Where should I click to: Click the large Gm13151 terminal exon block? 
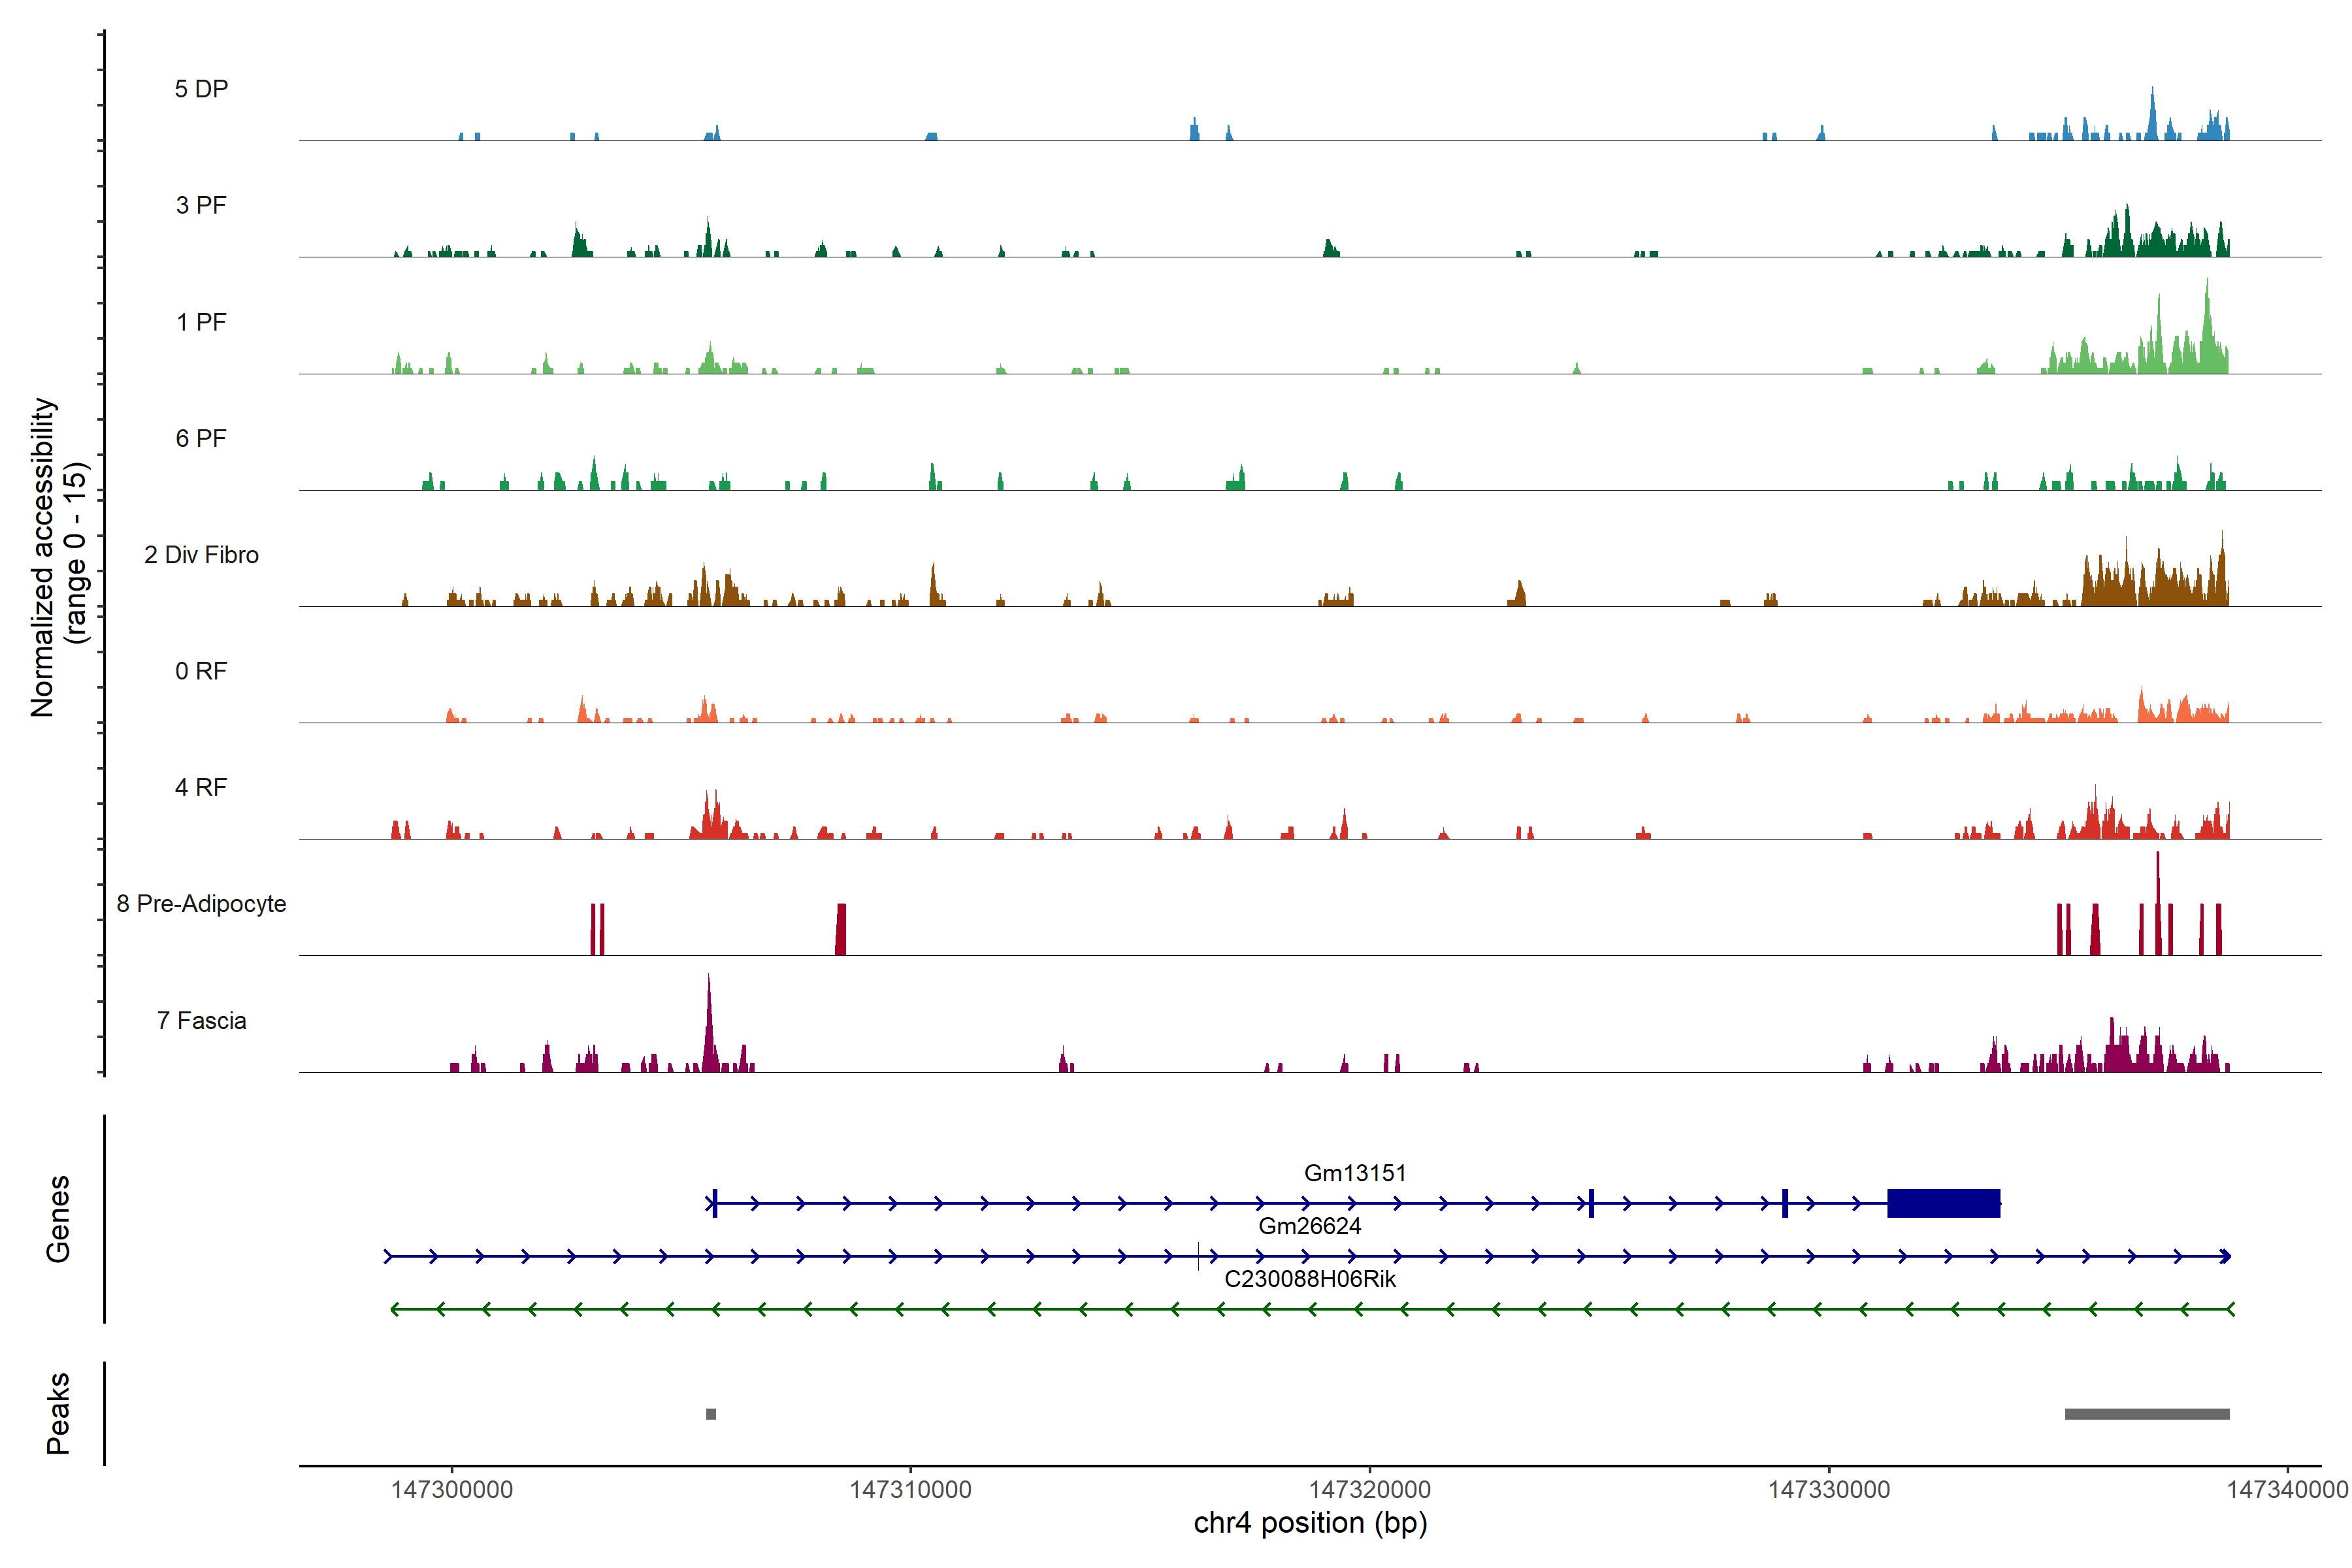tap(1943, 1203)
